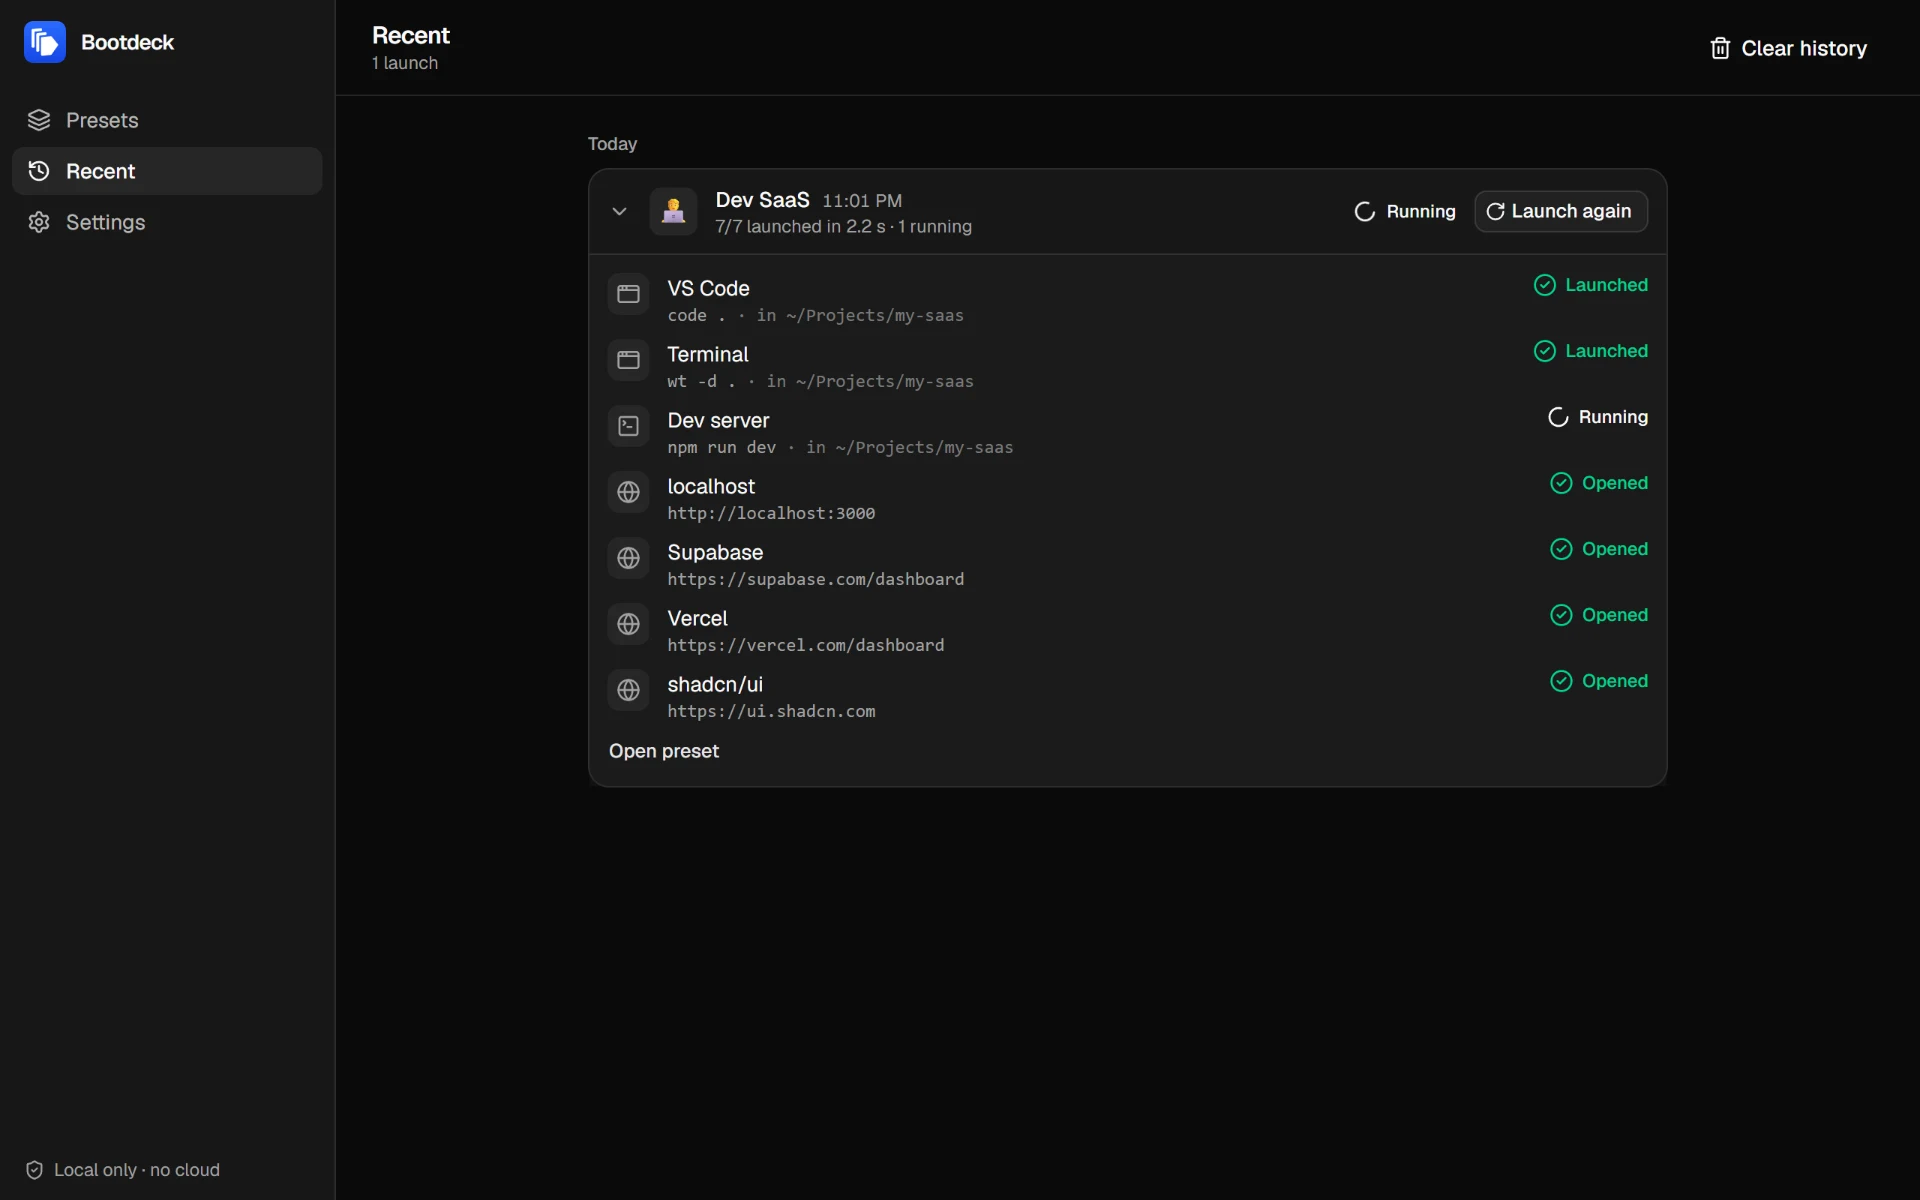The height and width of the screenshot is (1200, 1920).
Task: Click the trash icon beside Clear history
Action: pos(1720,48)
